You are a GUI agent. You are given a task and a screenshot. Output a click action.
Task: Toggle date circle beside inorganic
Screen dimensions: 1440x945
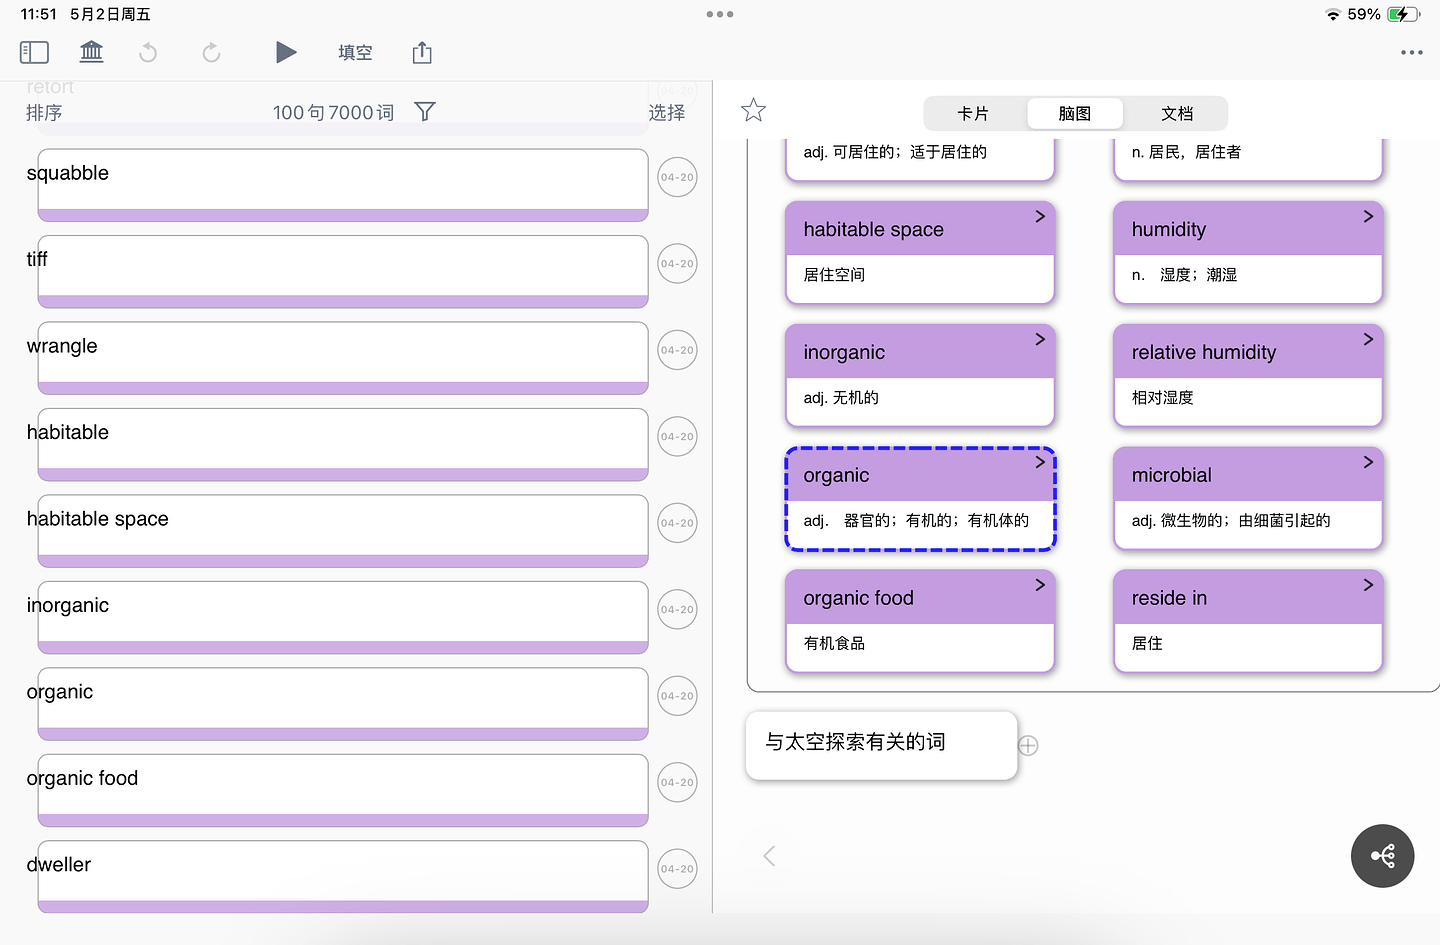677,610
